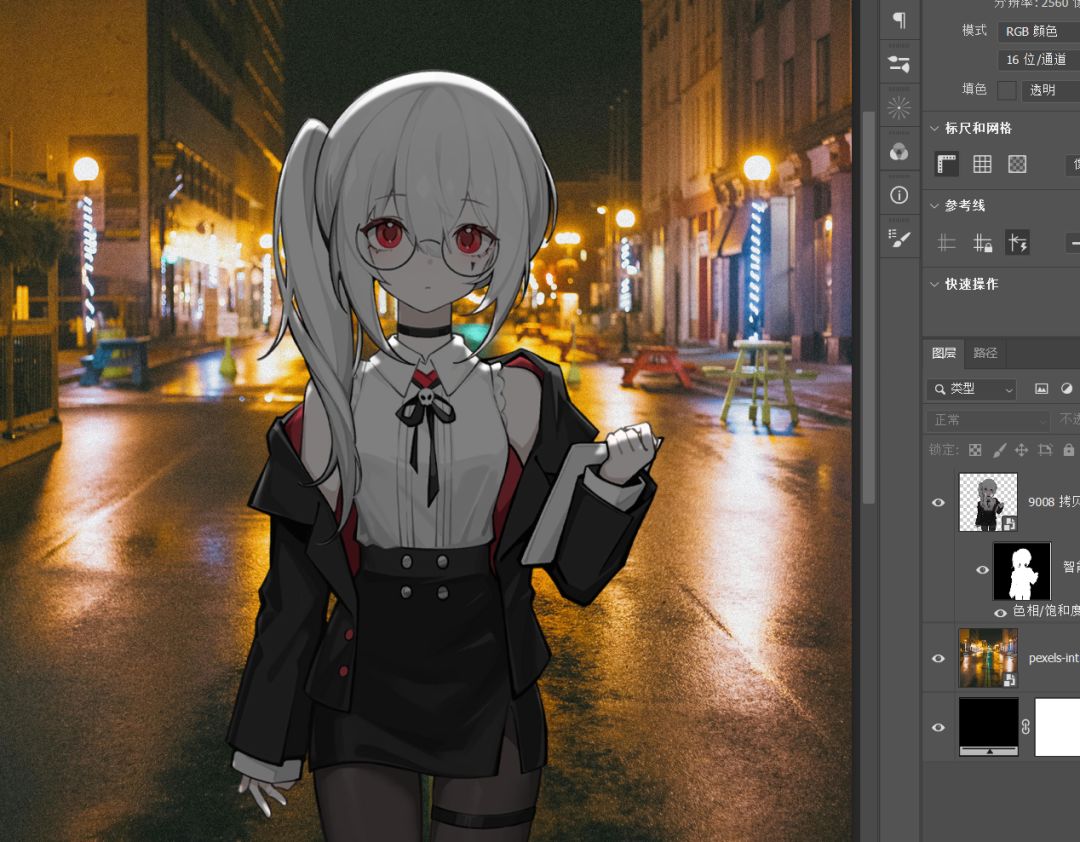Open the Brush Settings panel icon
The width and height of the screenshot is (1080, 842).
click(899, 64)
